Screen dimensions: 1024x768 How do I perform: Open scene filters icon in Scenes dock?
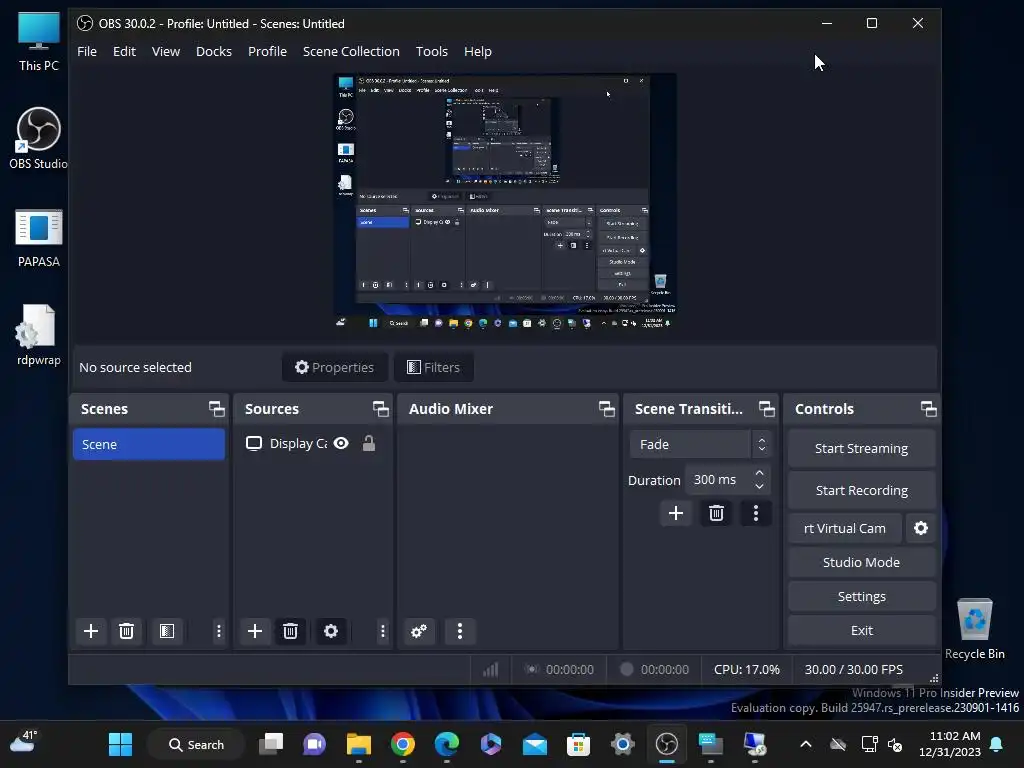pyautogui.click(x=167, y=631)
